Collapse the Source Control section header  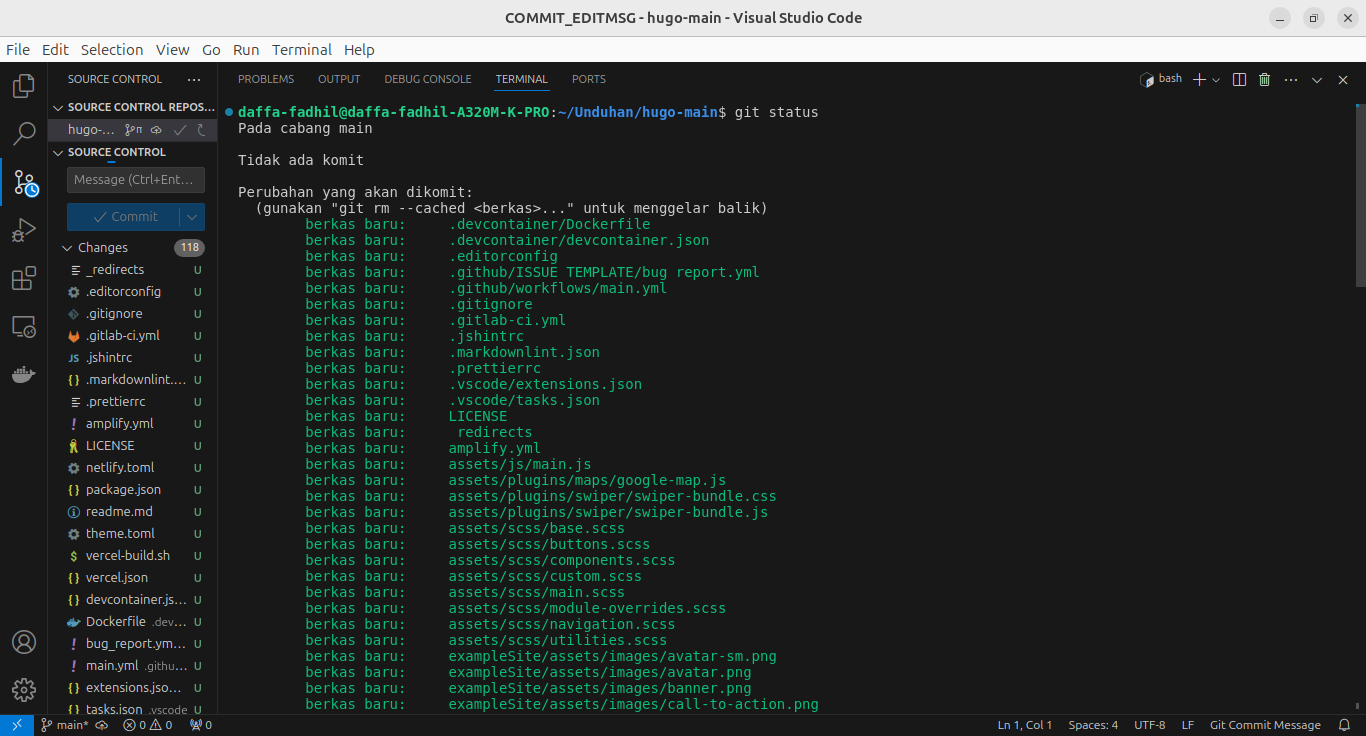coord(133,152)
